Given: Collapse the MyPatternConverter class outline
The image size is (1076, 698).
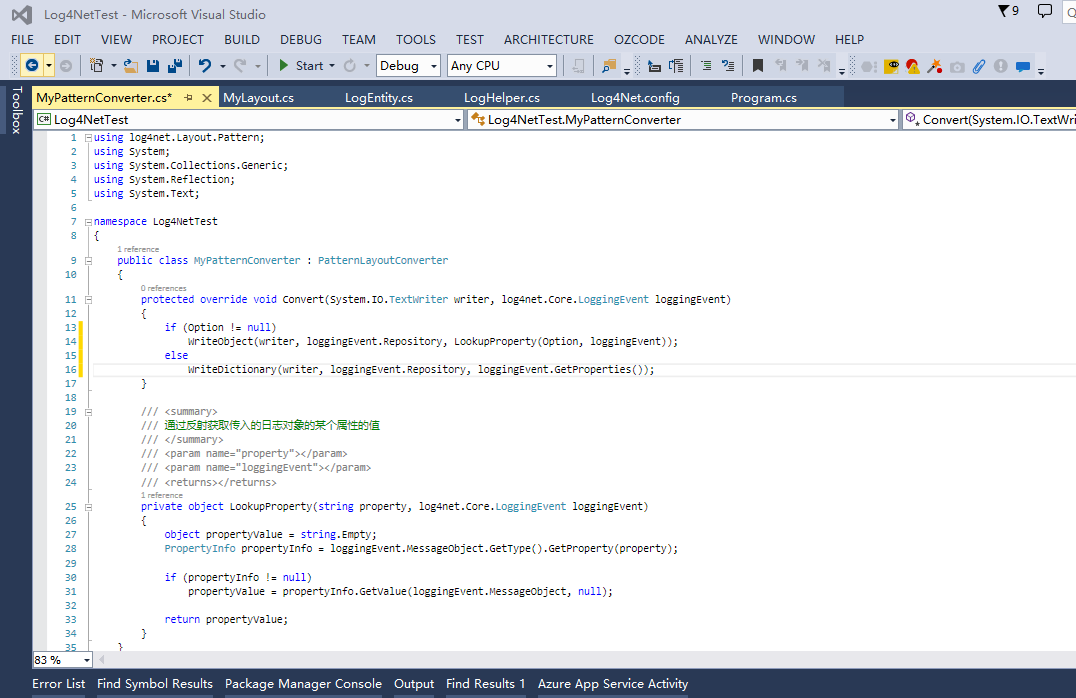Looking at the screenshot, I should click(88, 261).
